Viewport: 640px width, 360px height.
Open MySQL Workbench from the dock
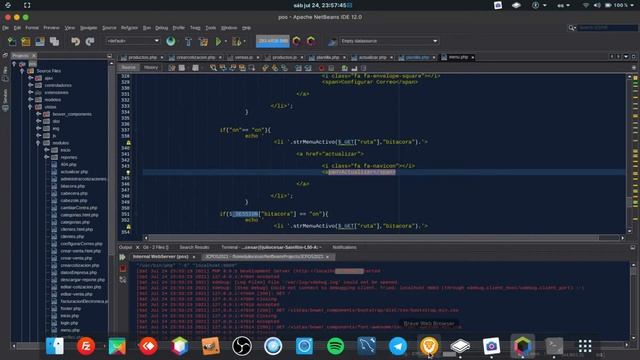[x=367, y=346]
